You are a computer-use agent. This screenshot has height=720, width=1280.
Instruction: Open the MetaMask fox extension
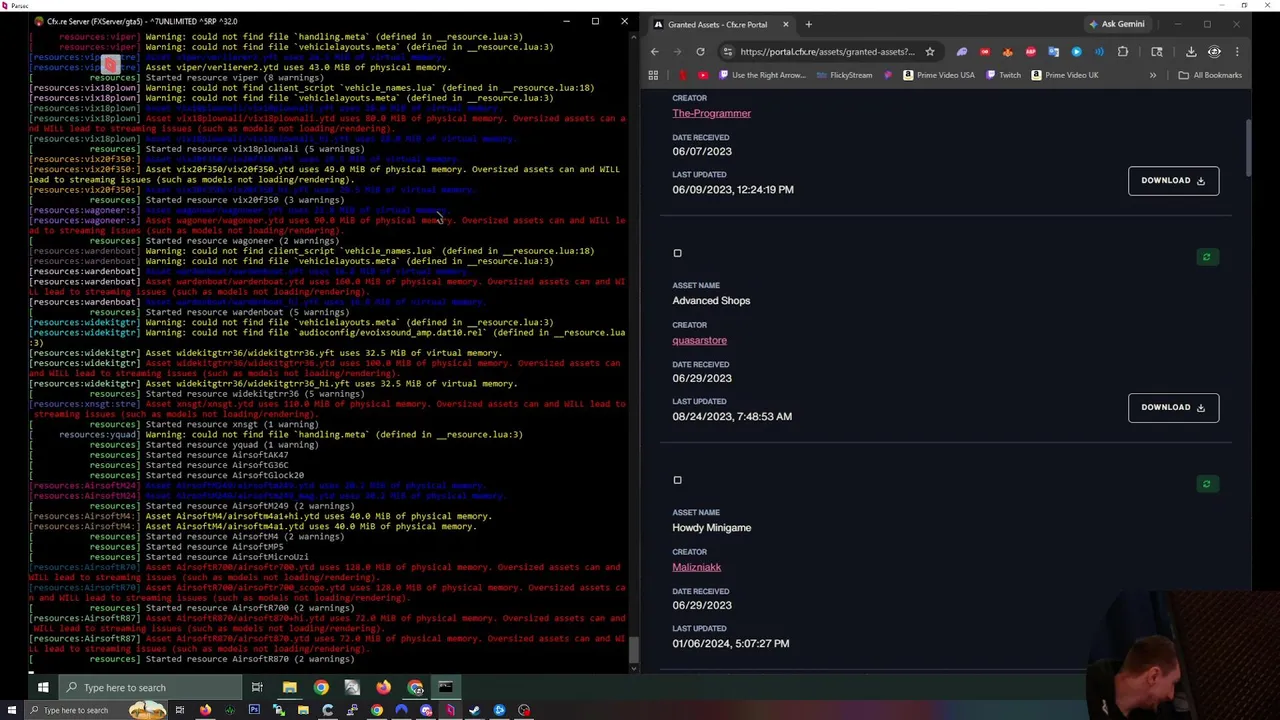[x=1007, y=52]
